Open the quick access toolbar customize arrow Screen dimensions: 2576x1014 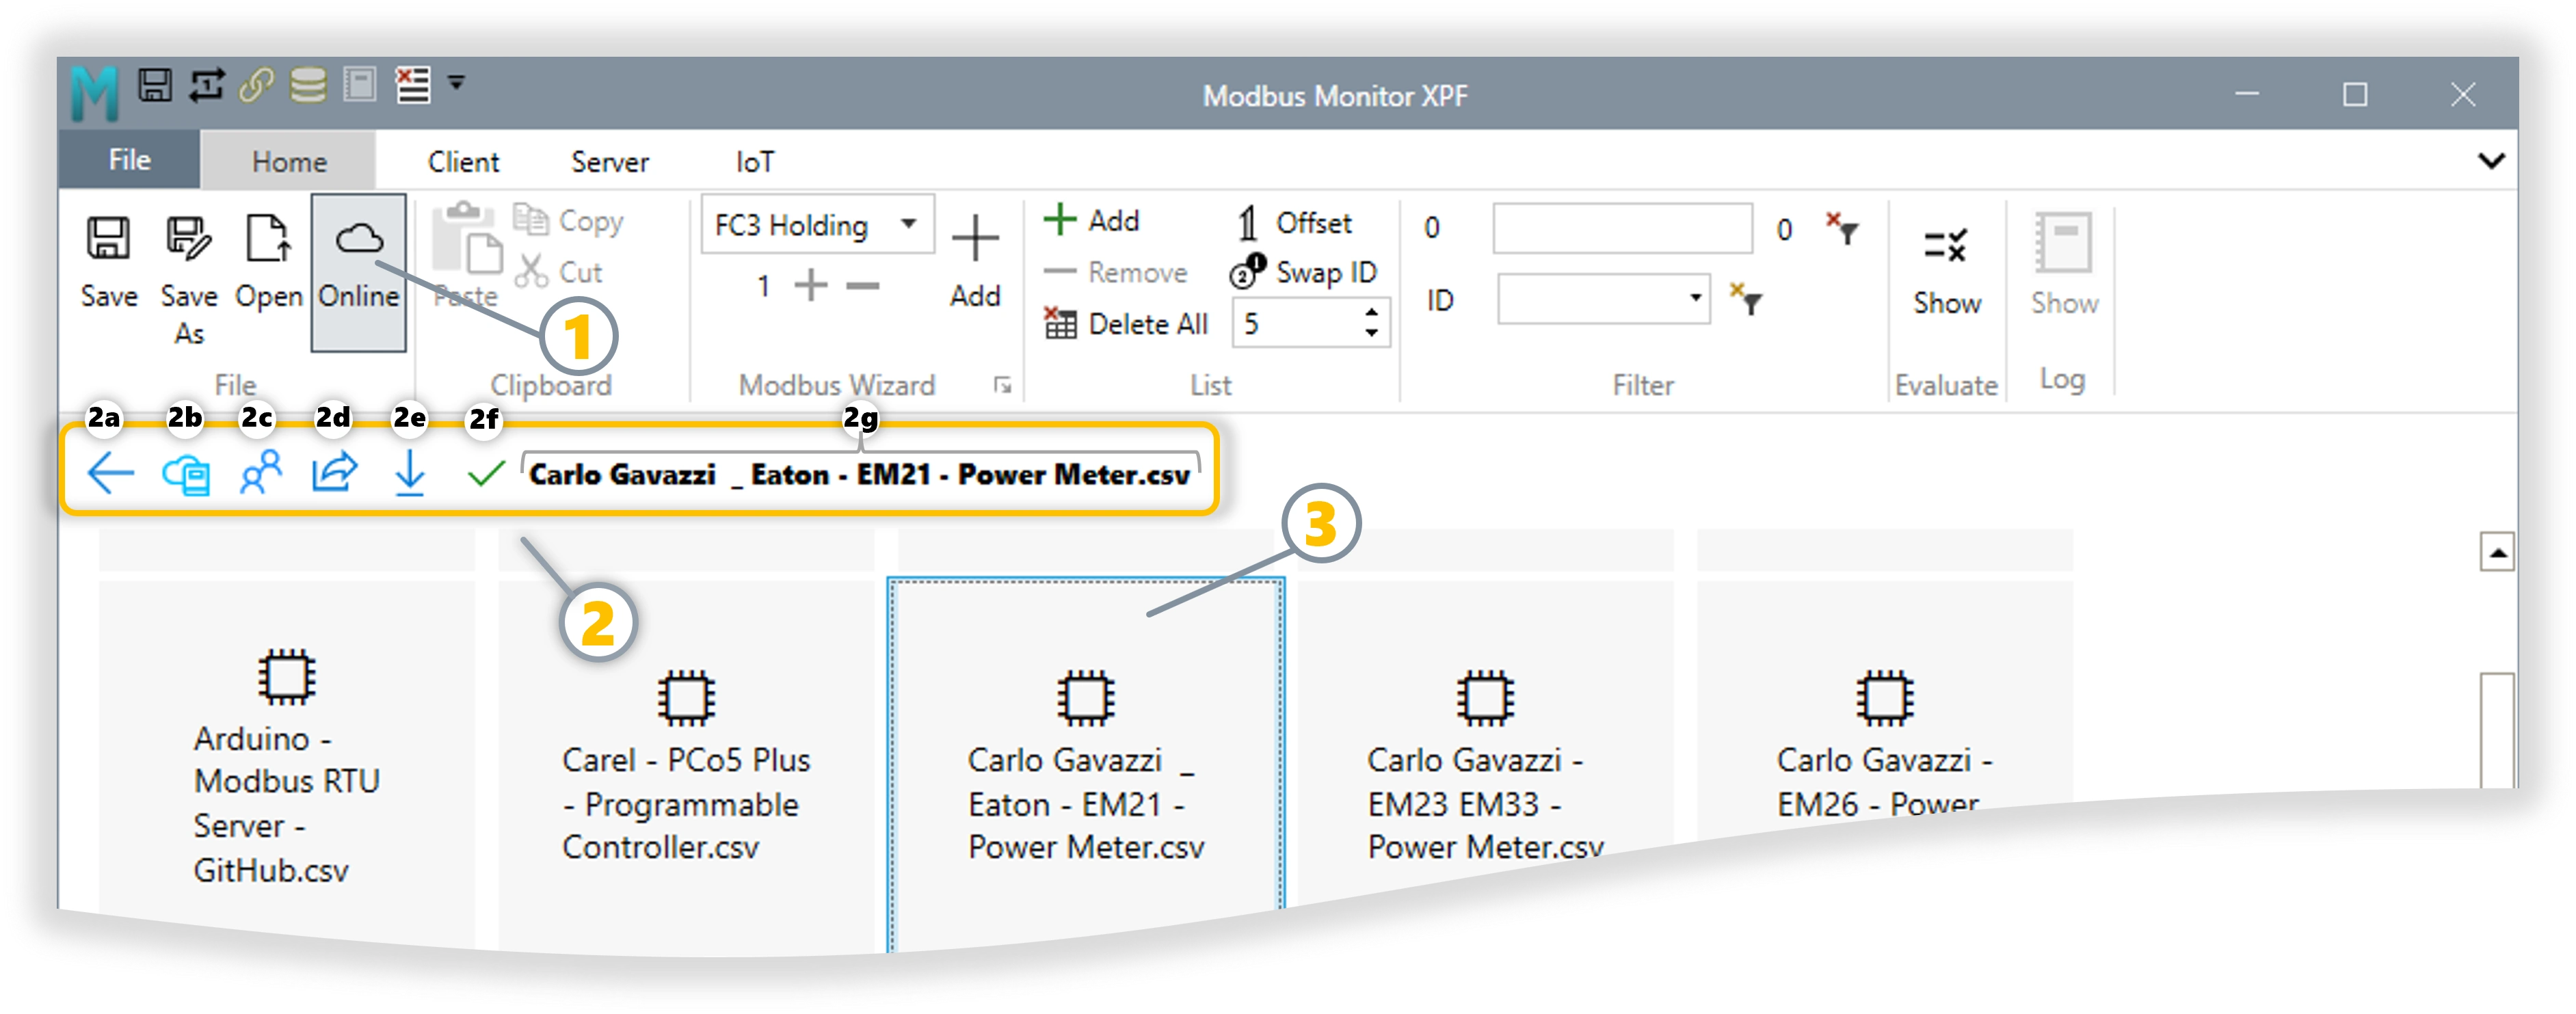[456, 83]
